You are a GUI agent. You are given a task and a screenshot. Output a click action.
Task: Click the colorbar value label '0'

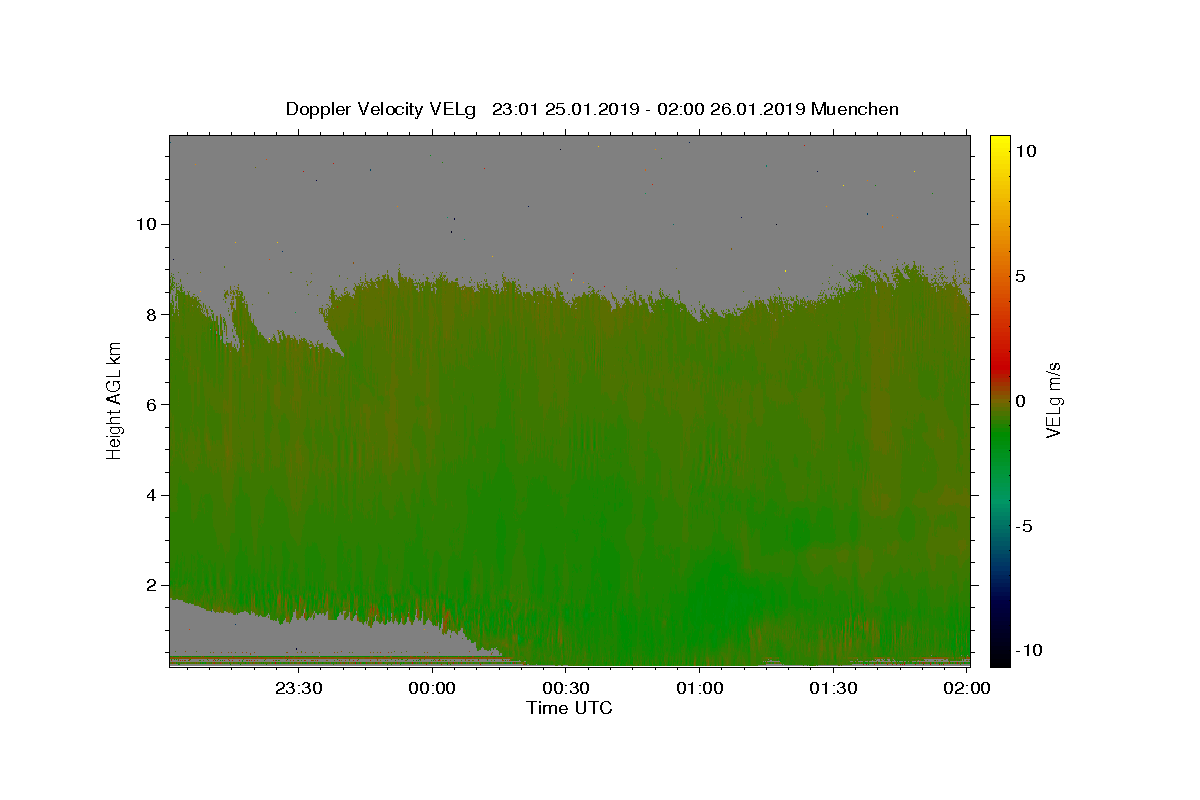(1019, 401)
